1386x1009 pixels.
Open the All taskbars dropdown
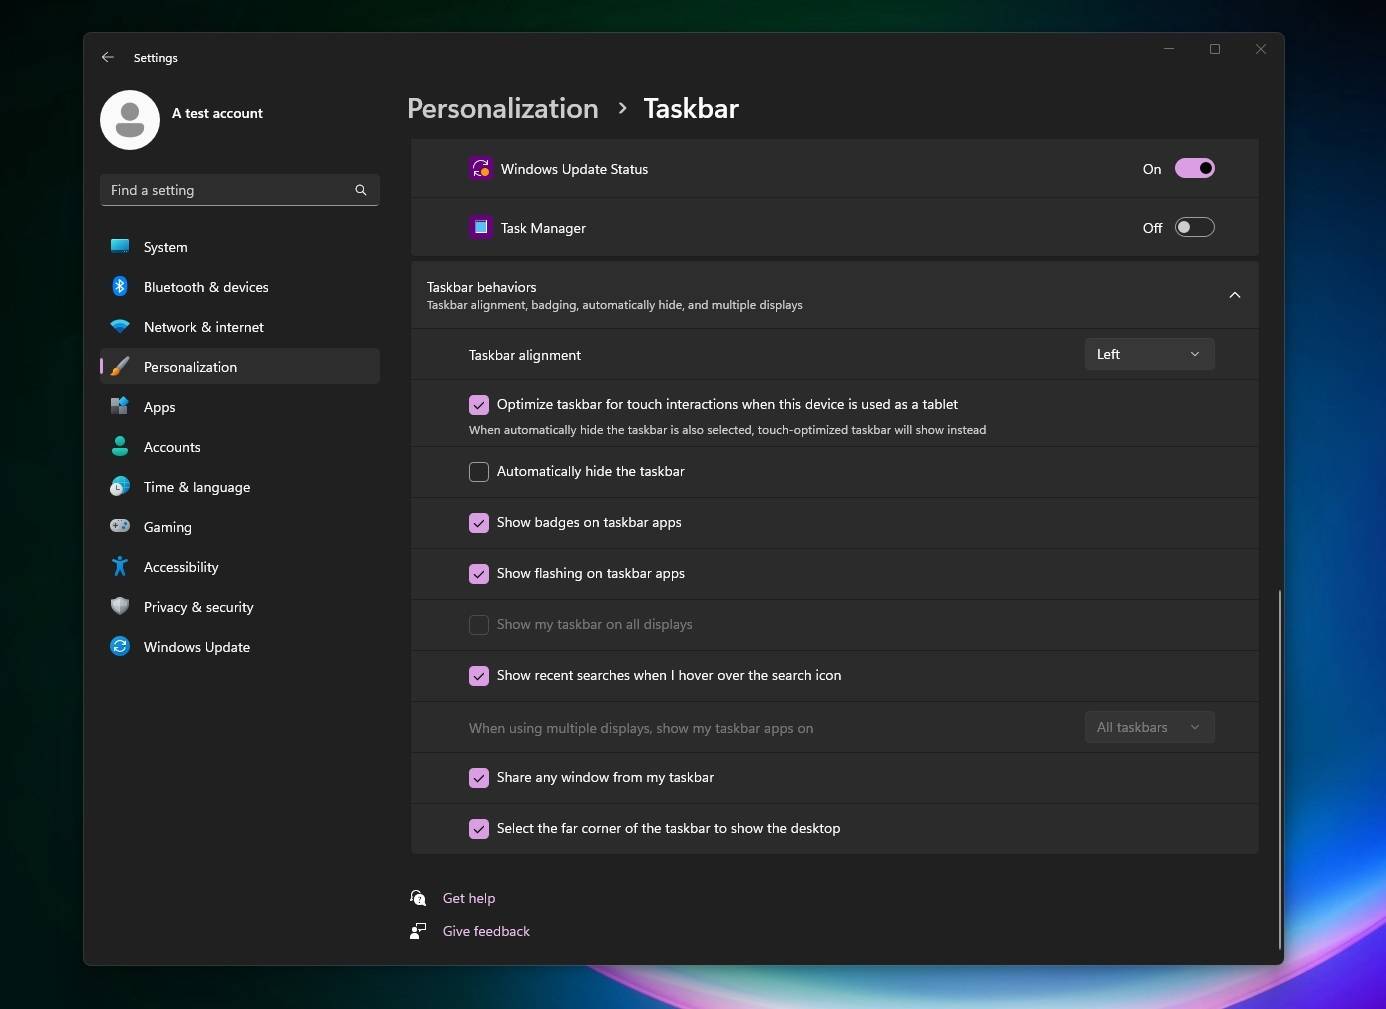click(1148, 727)
